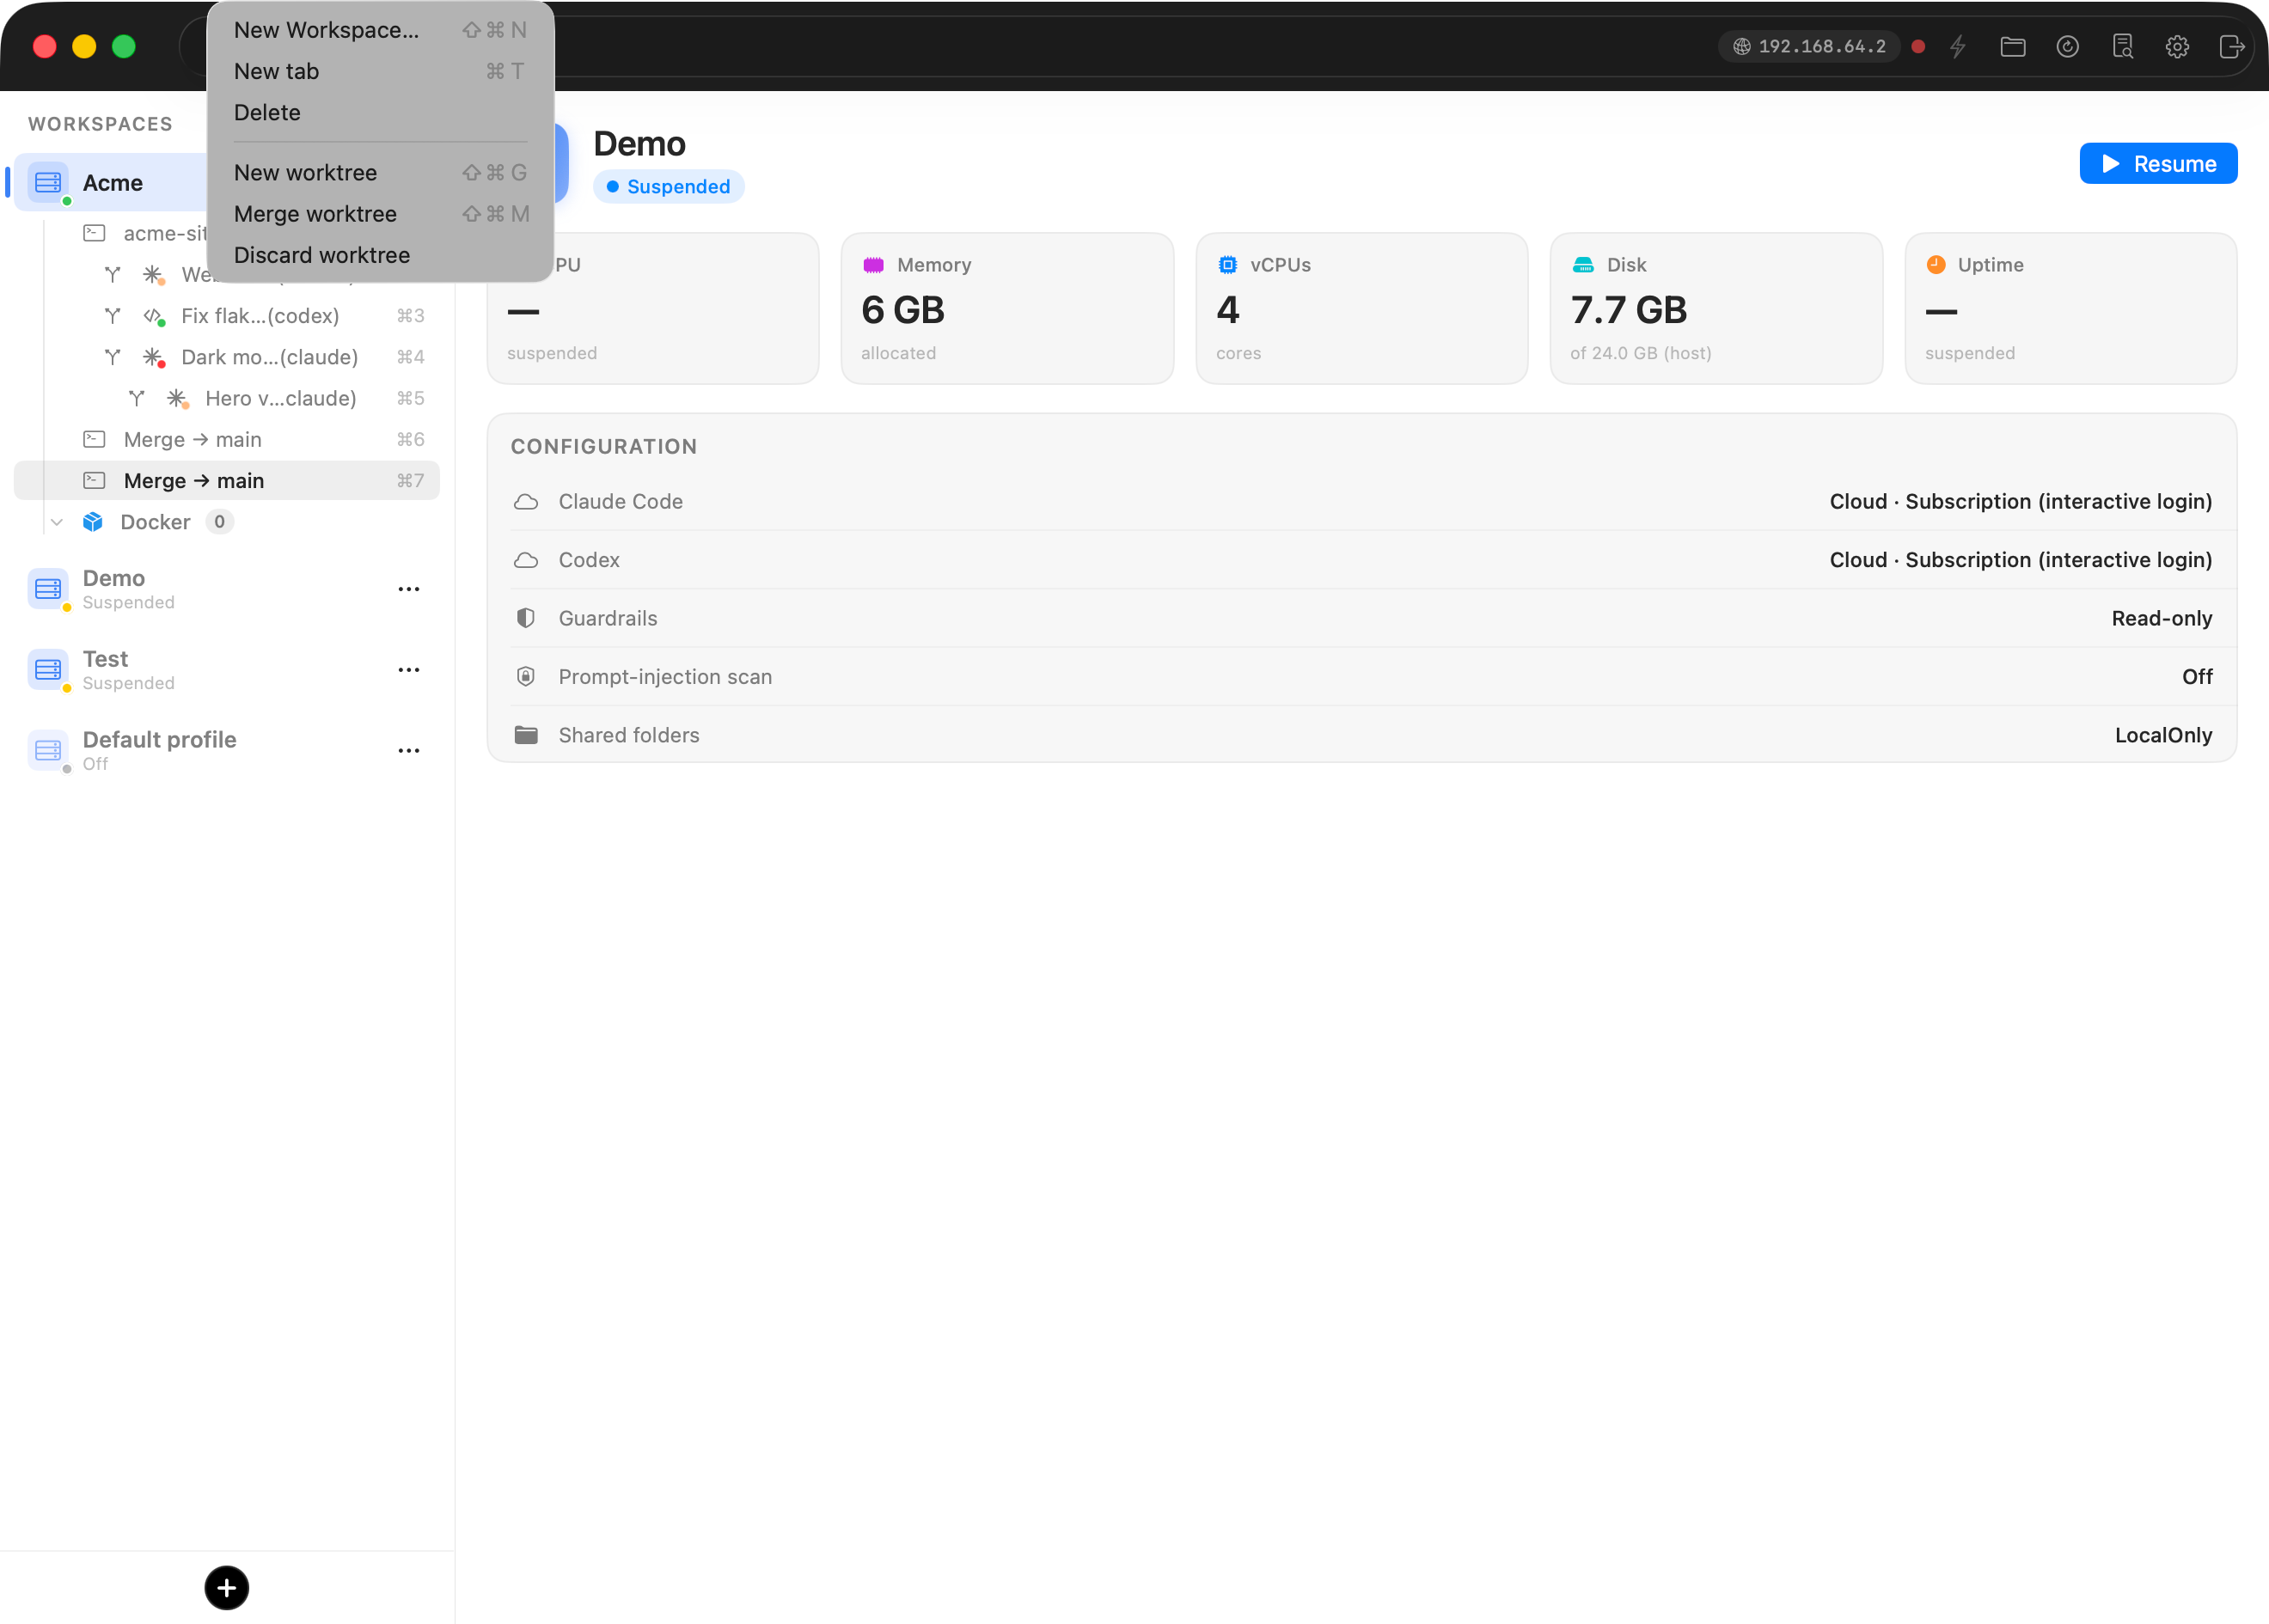Image resolution: width=2269 pixels, height=1624 pixels.
Task: Click the Prompt-injection scan shield icon
Action: point(526,677)
